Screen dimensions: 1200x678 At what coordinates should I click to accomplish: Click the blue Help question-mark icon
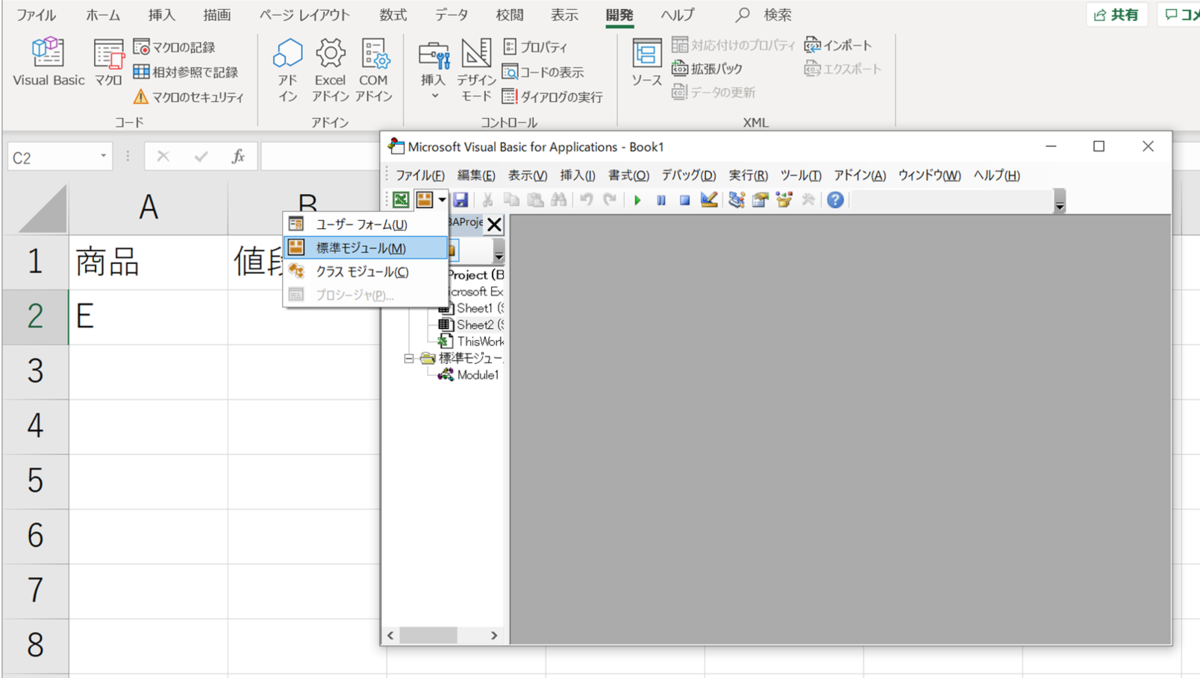(x=835, y=200)
